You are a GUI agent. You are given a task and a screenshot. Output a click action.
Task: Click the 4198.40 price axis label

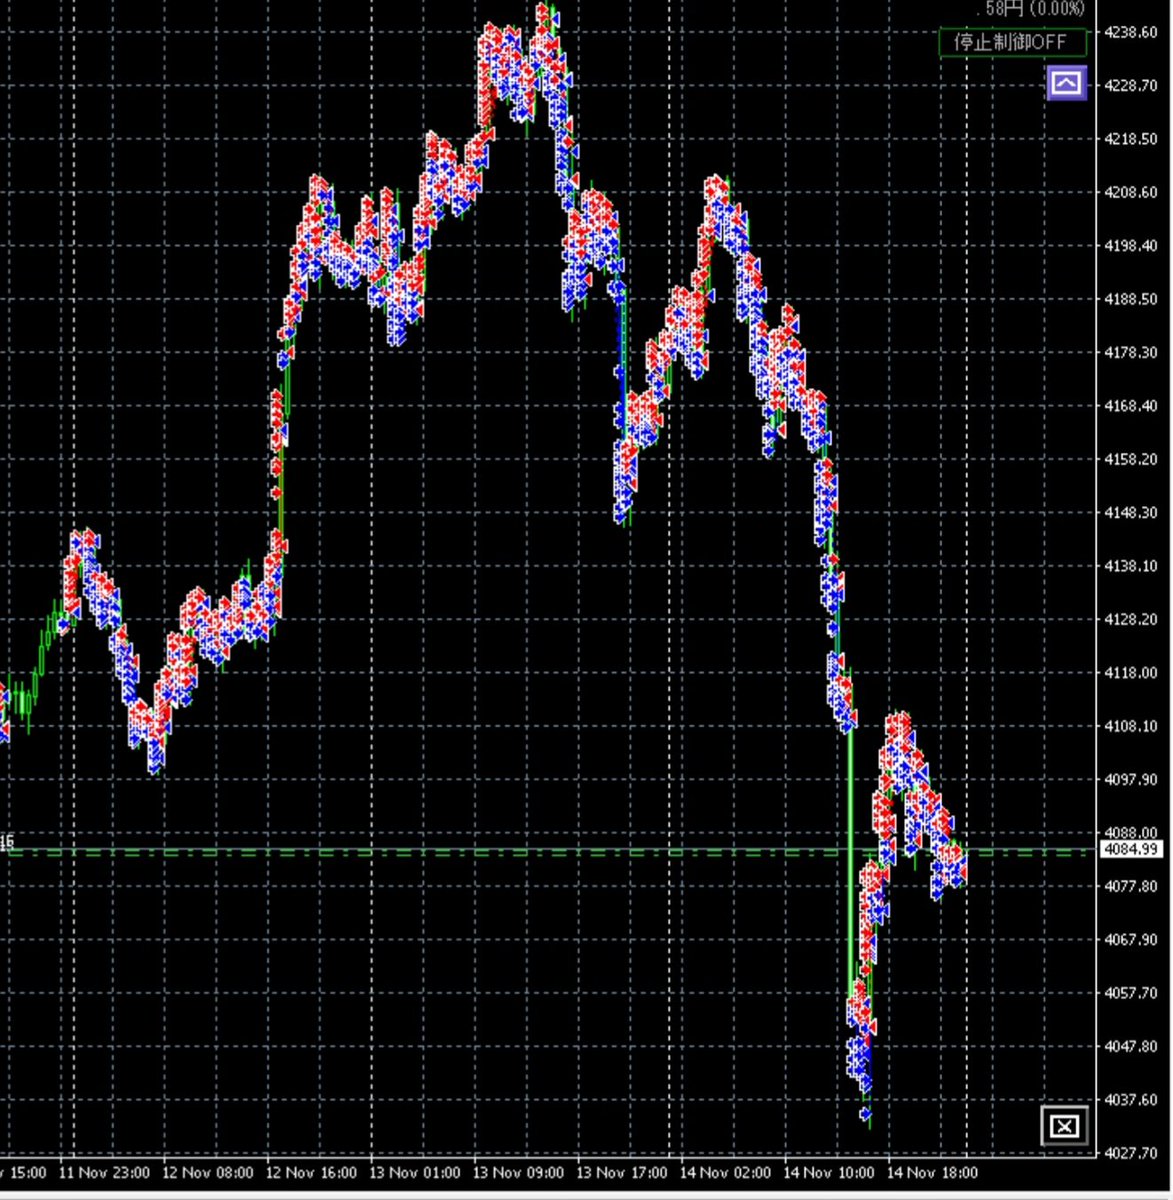(1131, 246)
